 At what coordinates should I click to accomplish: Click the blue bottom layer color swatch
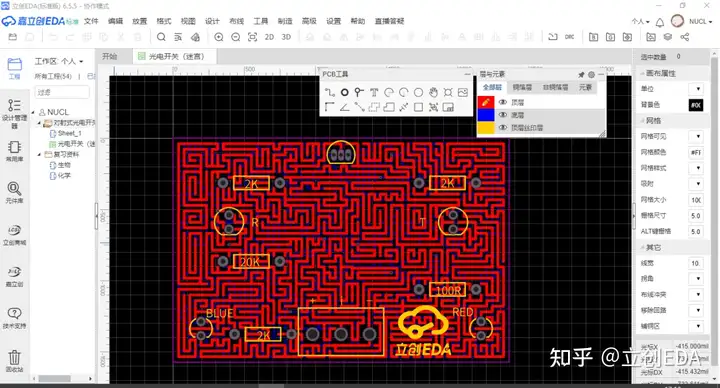point(486,115)
